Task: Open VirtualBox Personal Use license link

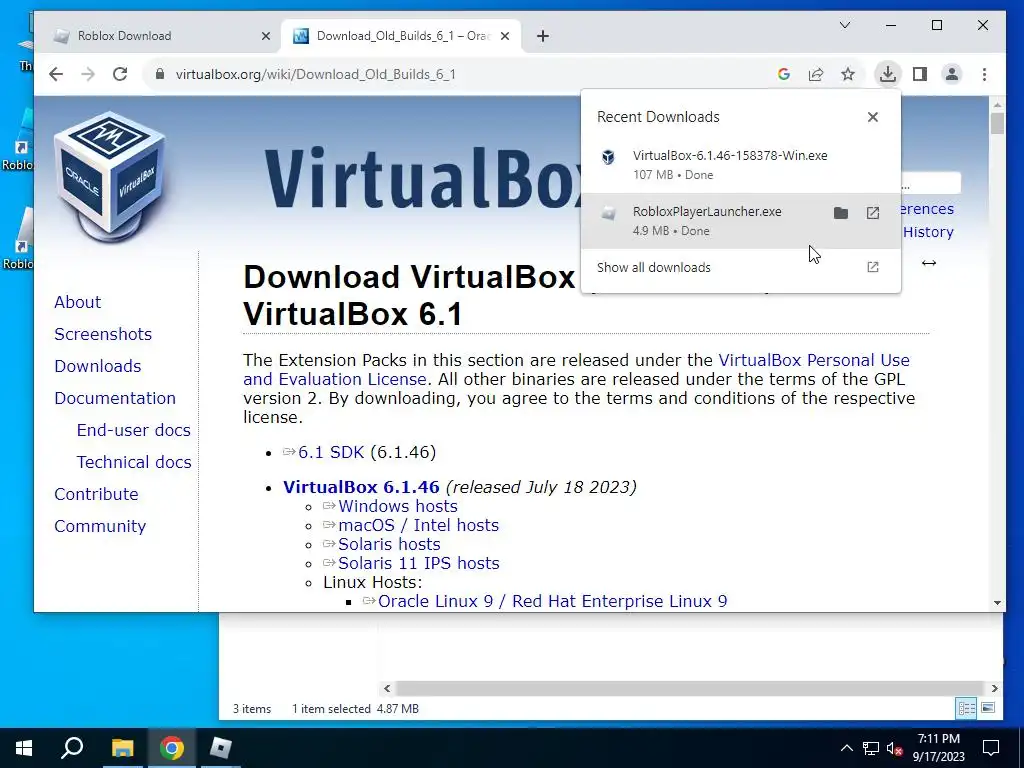Action: (814, 360)
